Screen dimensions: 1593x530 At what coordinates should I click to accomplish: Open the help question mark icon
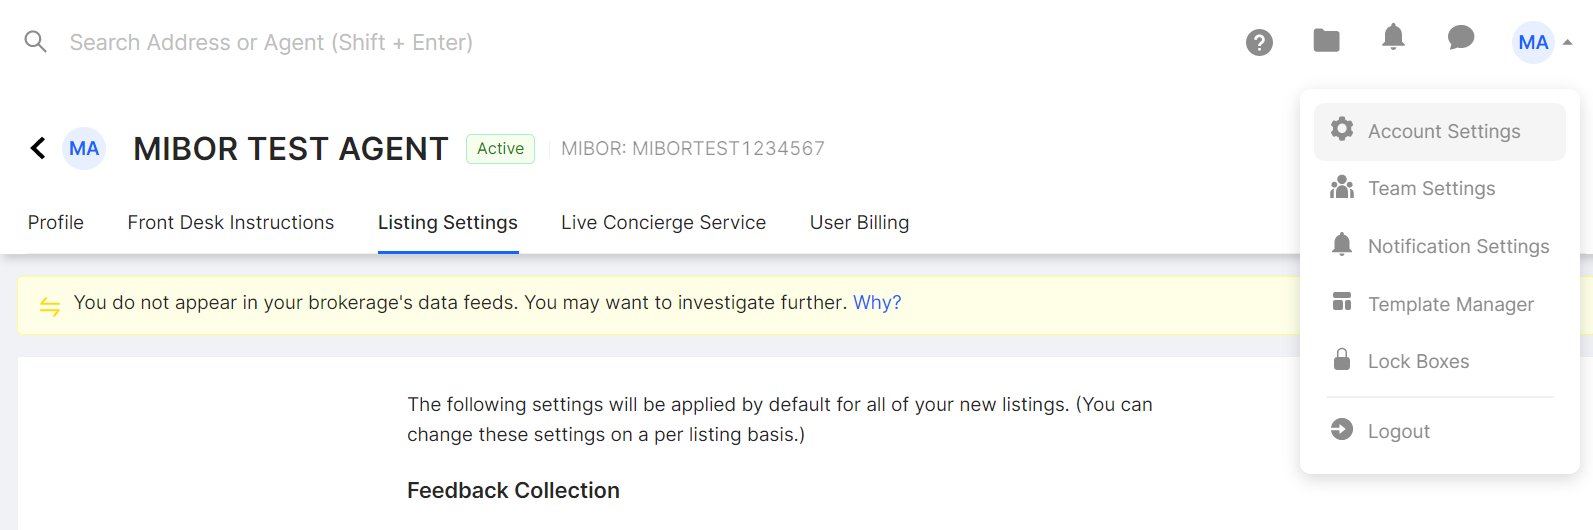(x=1259, y=42)
